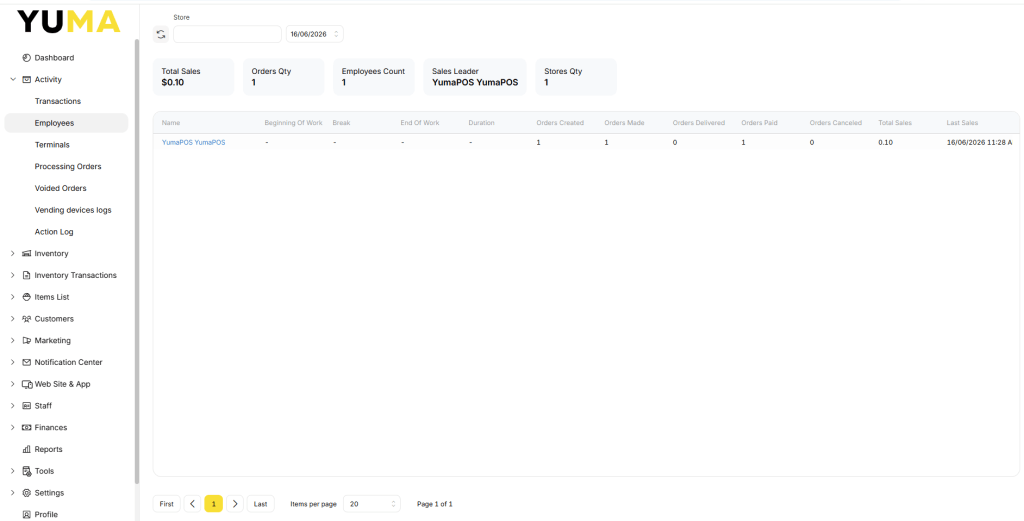The width and height of the screenshot is (1024, 521).
Task: Click the Reports bar chart icon
Action: point(27,449)
